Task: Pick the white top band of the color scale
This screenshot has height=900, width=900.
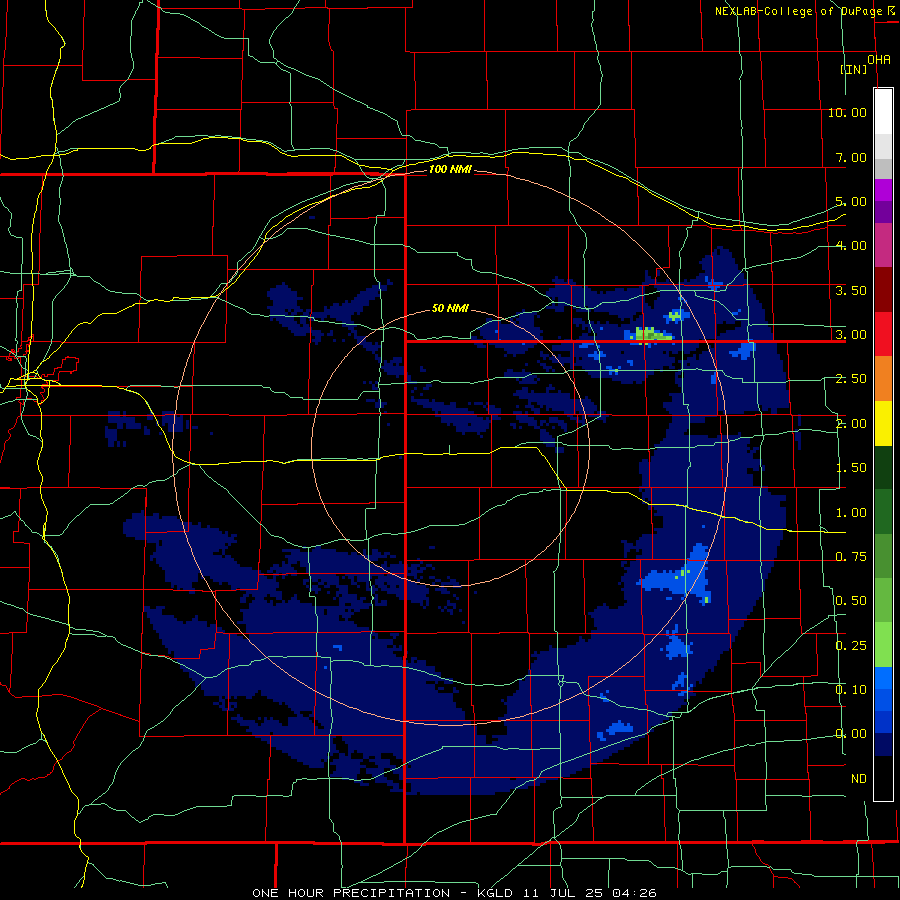Action: point(883,112)
